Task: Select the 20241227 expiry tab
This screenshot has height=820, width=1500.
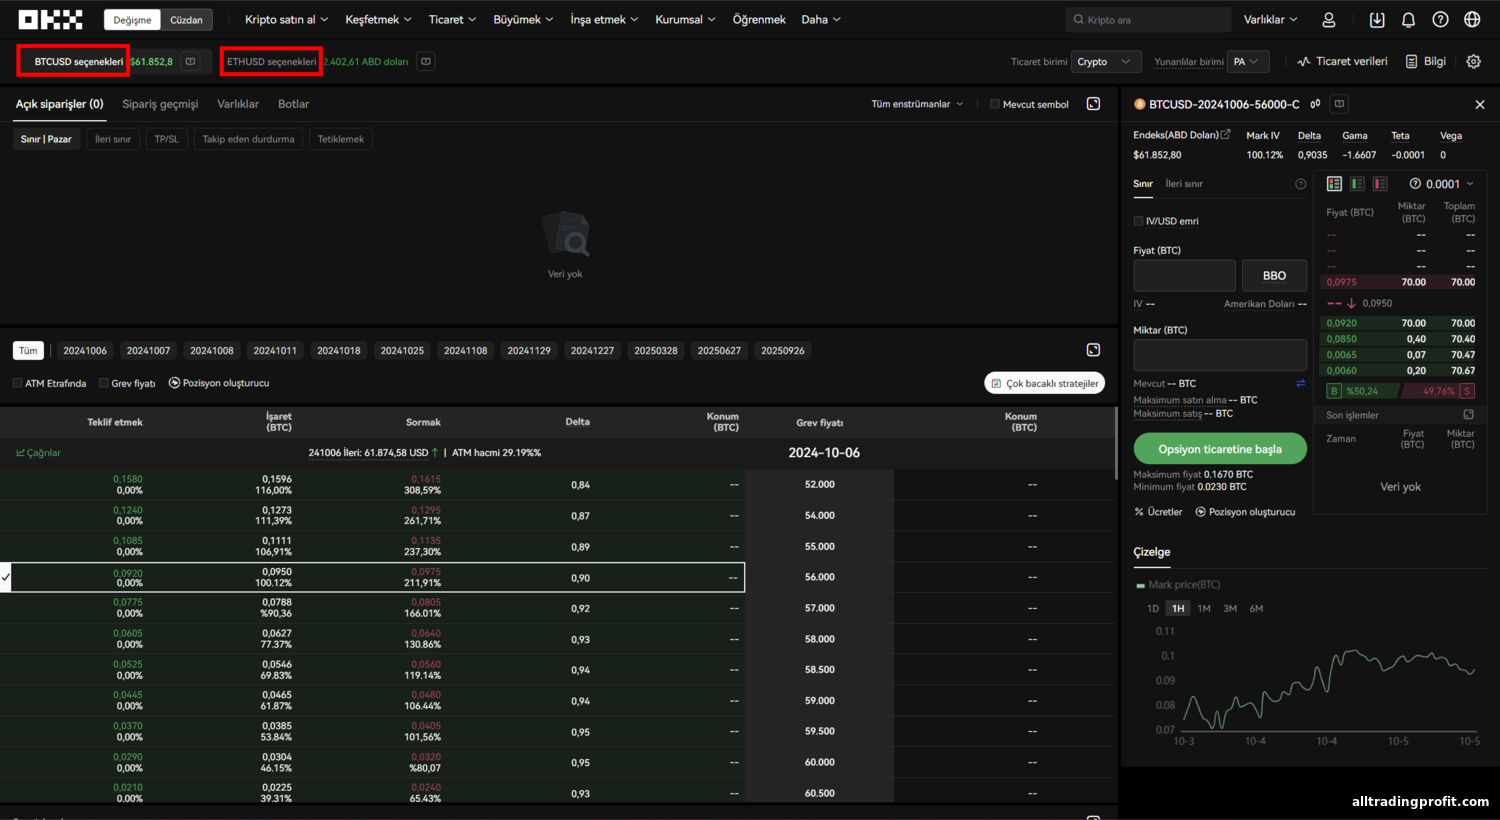Action: (592, 350)
